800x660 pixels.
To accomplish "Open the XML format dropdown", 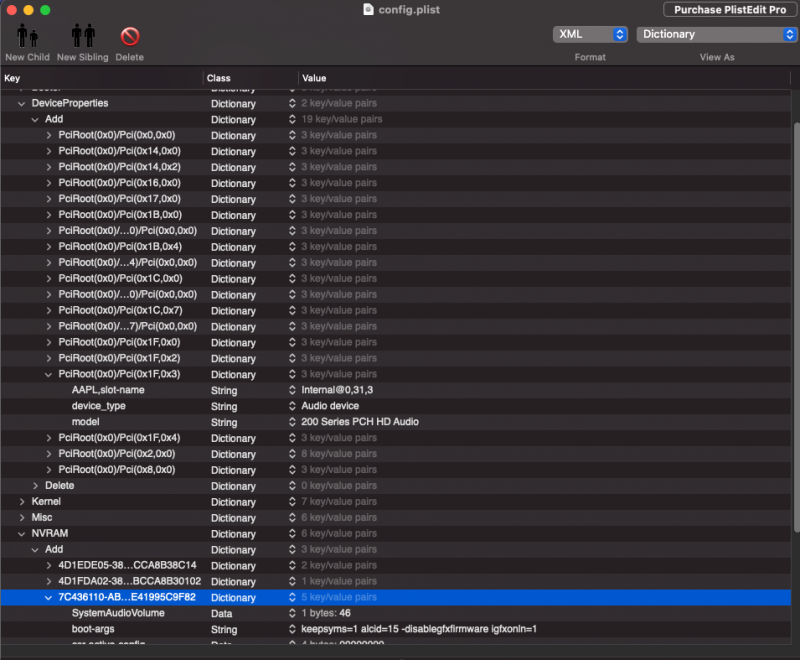I will [589, 34].
